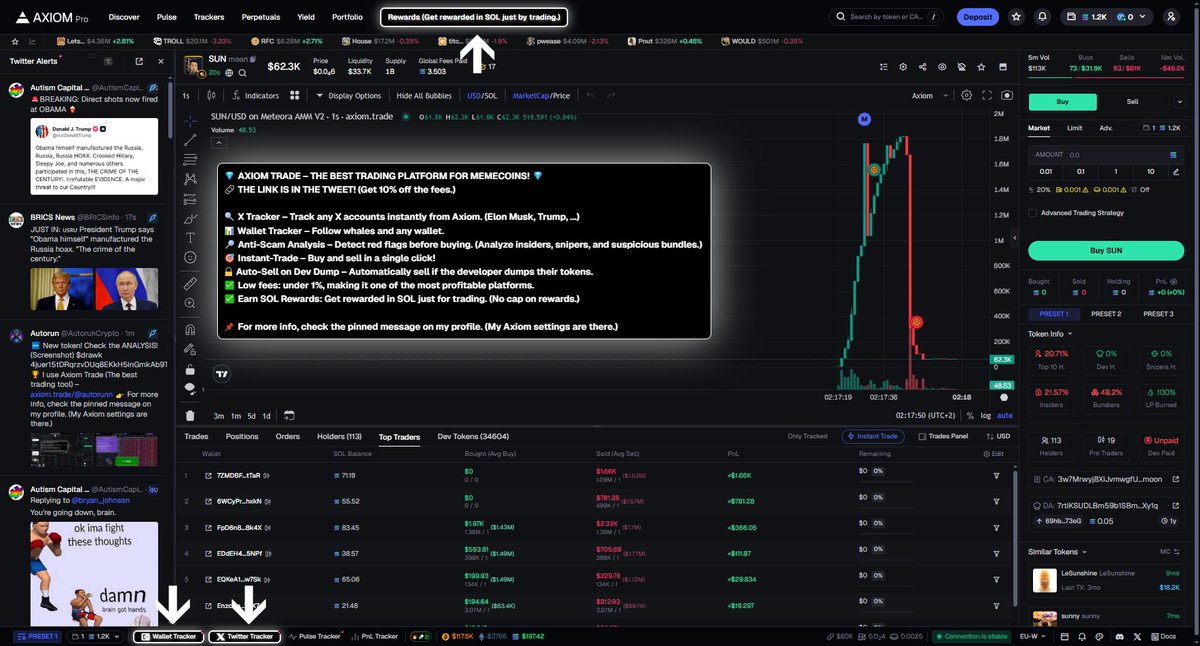Image resolution: width=1200 pixels, height=646 pixels.
Task: Select the Limit order tab
Action: 1074,128
